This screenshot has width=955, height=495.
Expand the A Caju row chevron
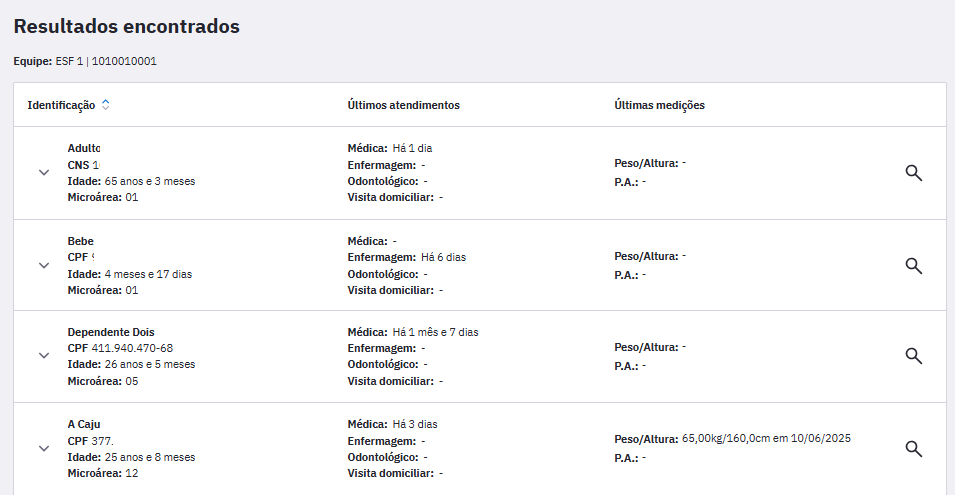tap(44, 448)
